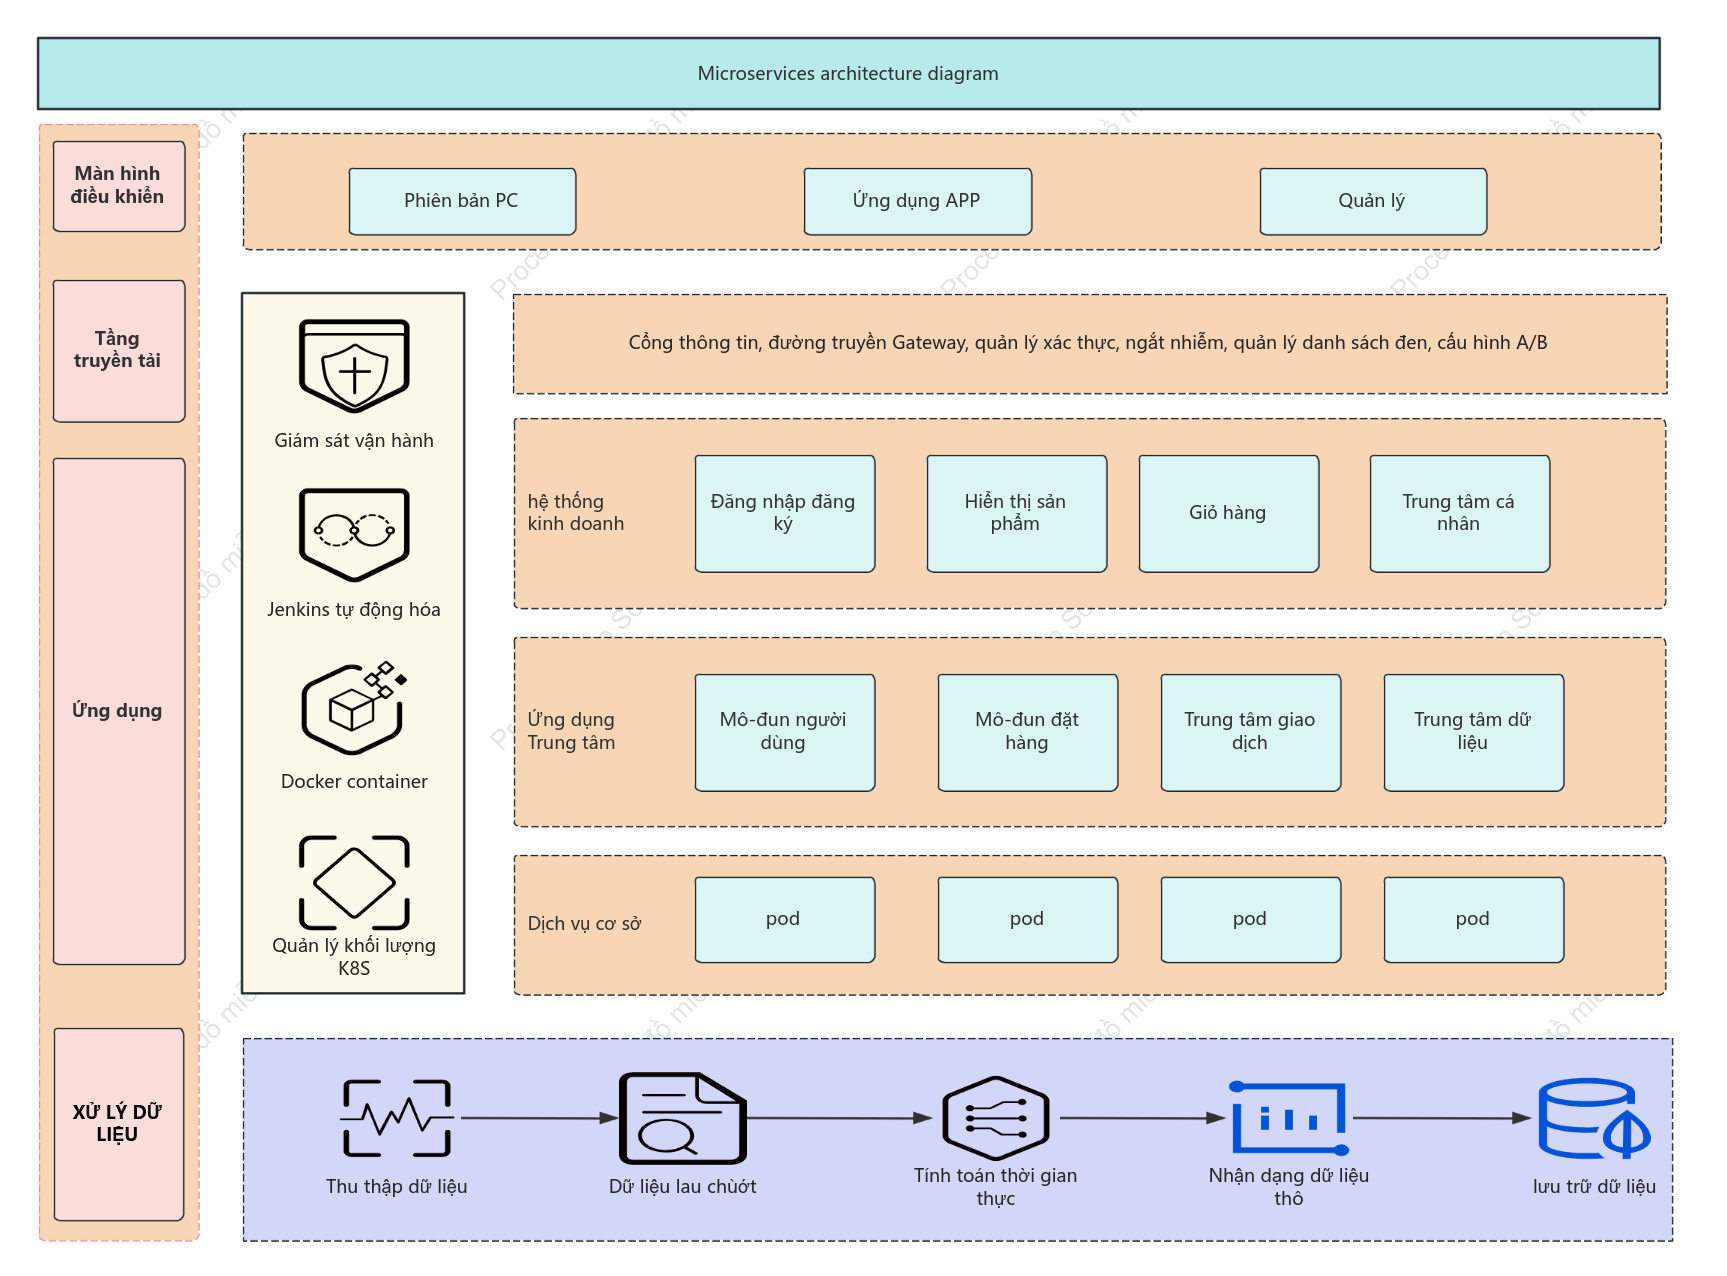Click the Tính toán thời gian thực caption
The image size is (1727, 1276).
(x=995, y=1187)
